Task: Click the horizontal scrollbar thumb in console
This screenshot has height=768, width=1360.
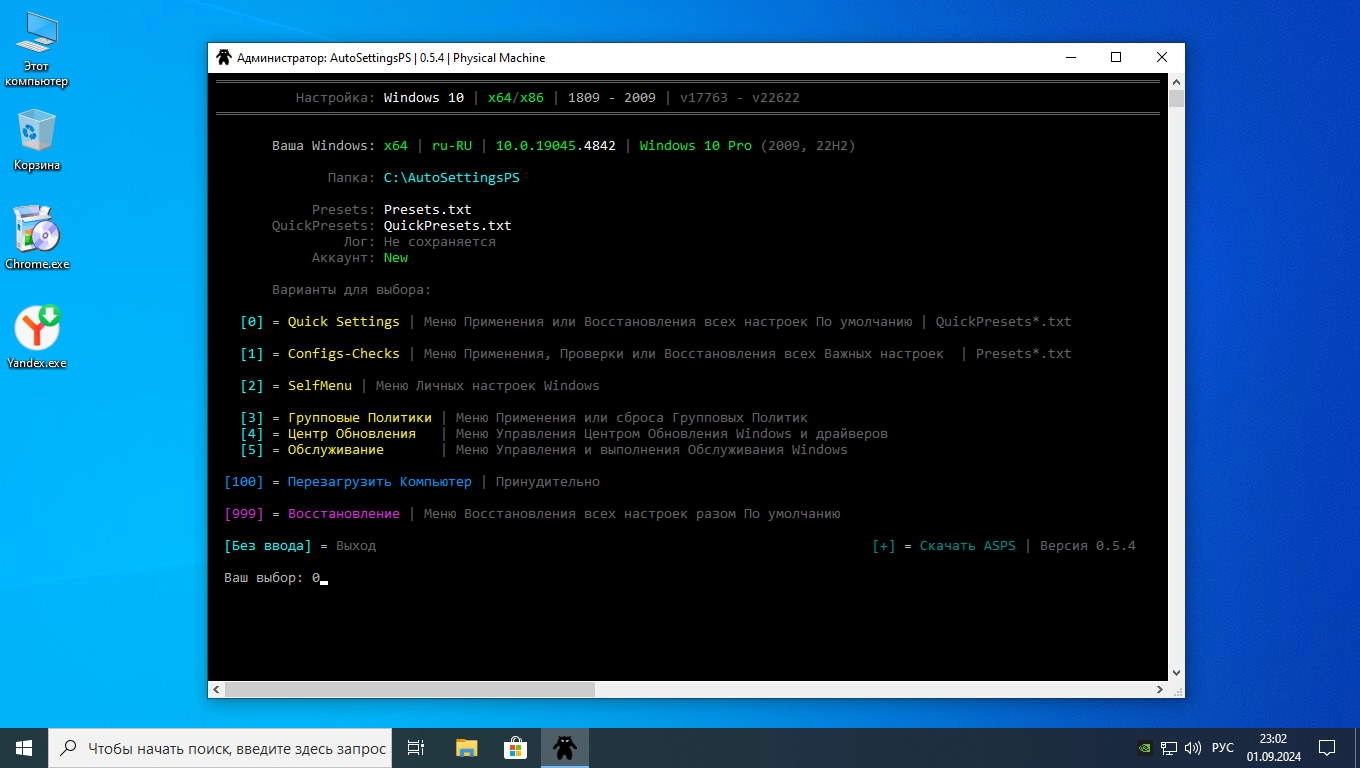Action: click(410, 690)
